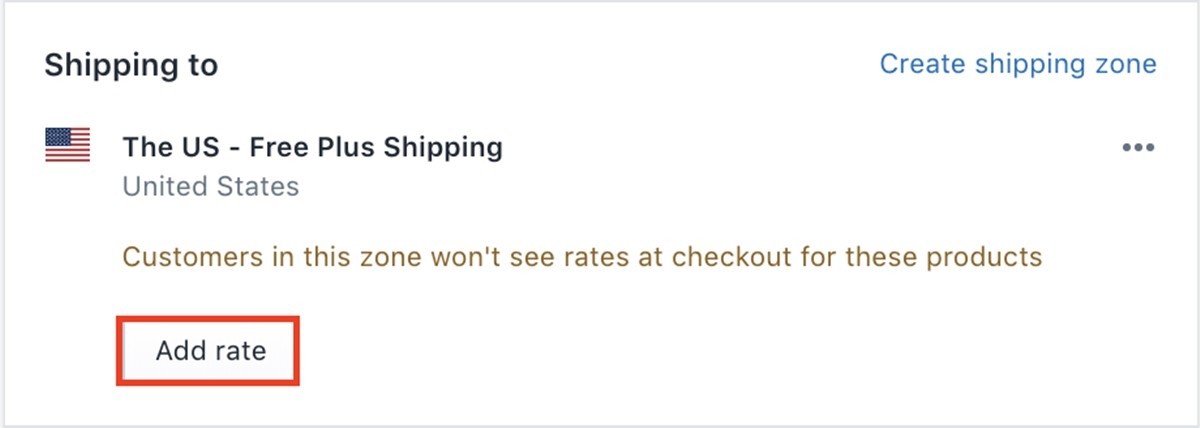
Task: Open the three-dot zone options menu
Action: pos(1138,148)
